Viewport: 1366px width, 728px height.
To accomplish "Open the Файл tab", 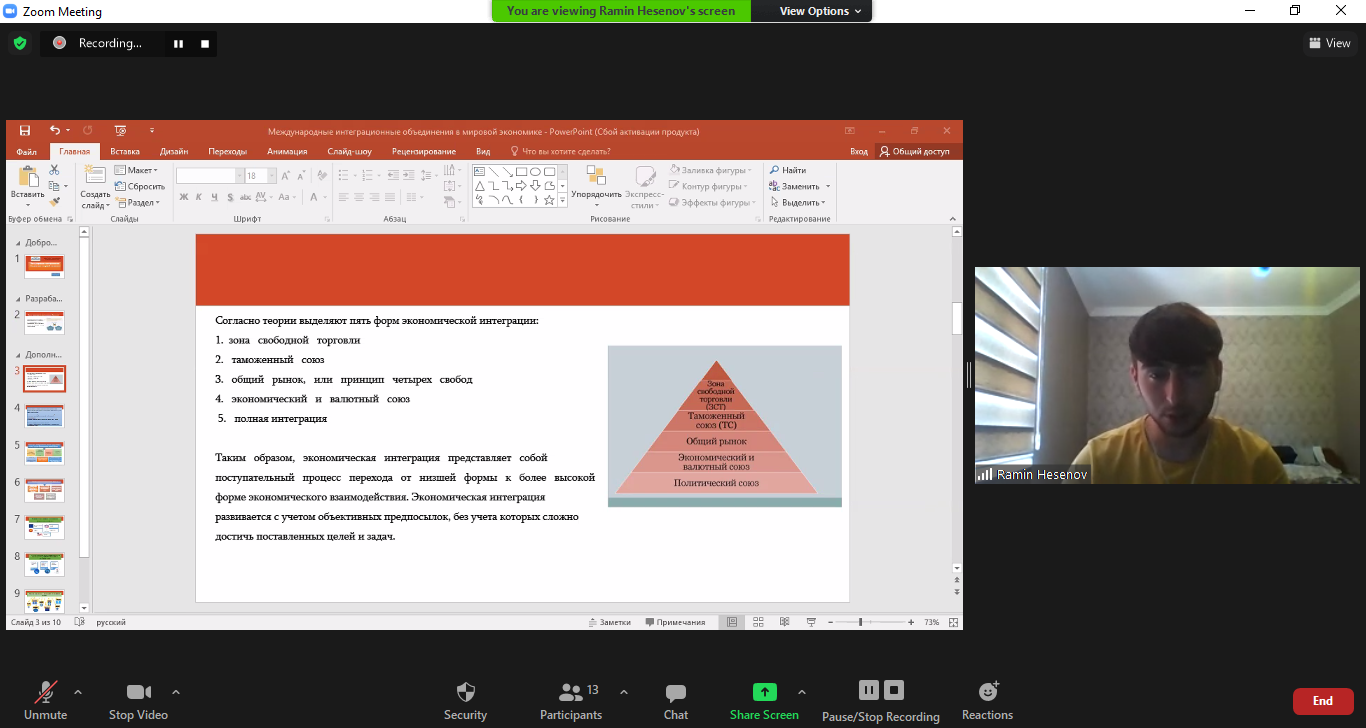I will tap(27, 151).
